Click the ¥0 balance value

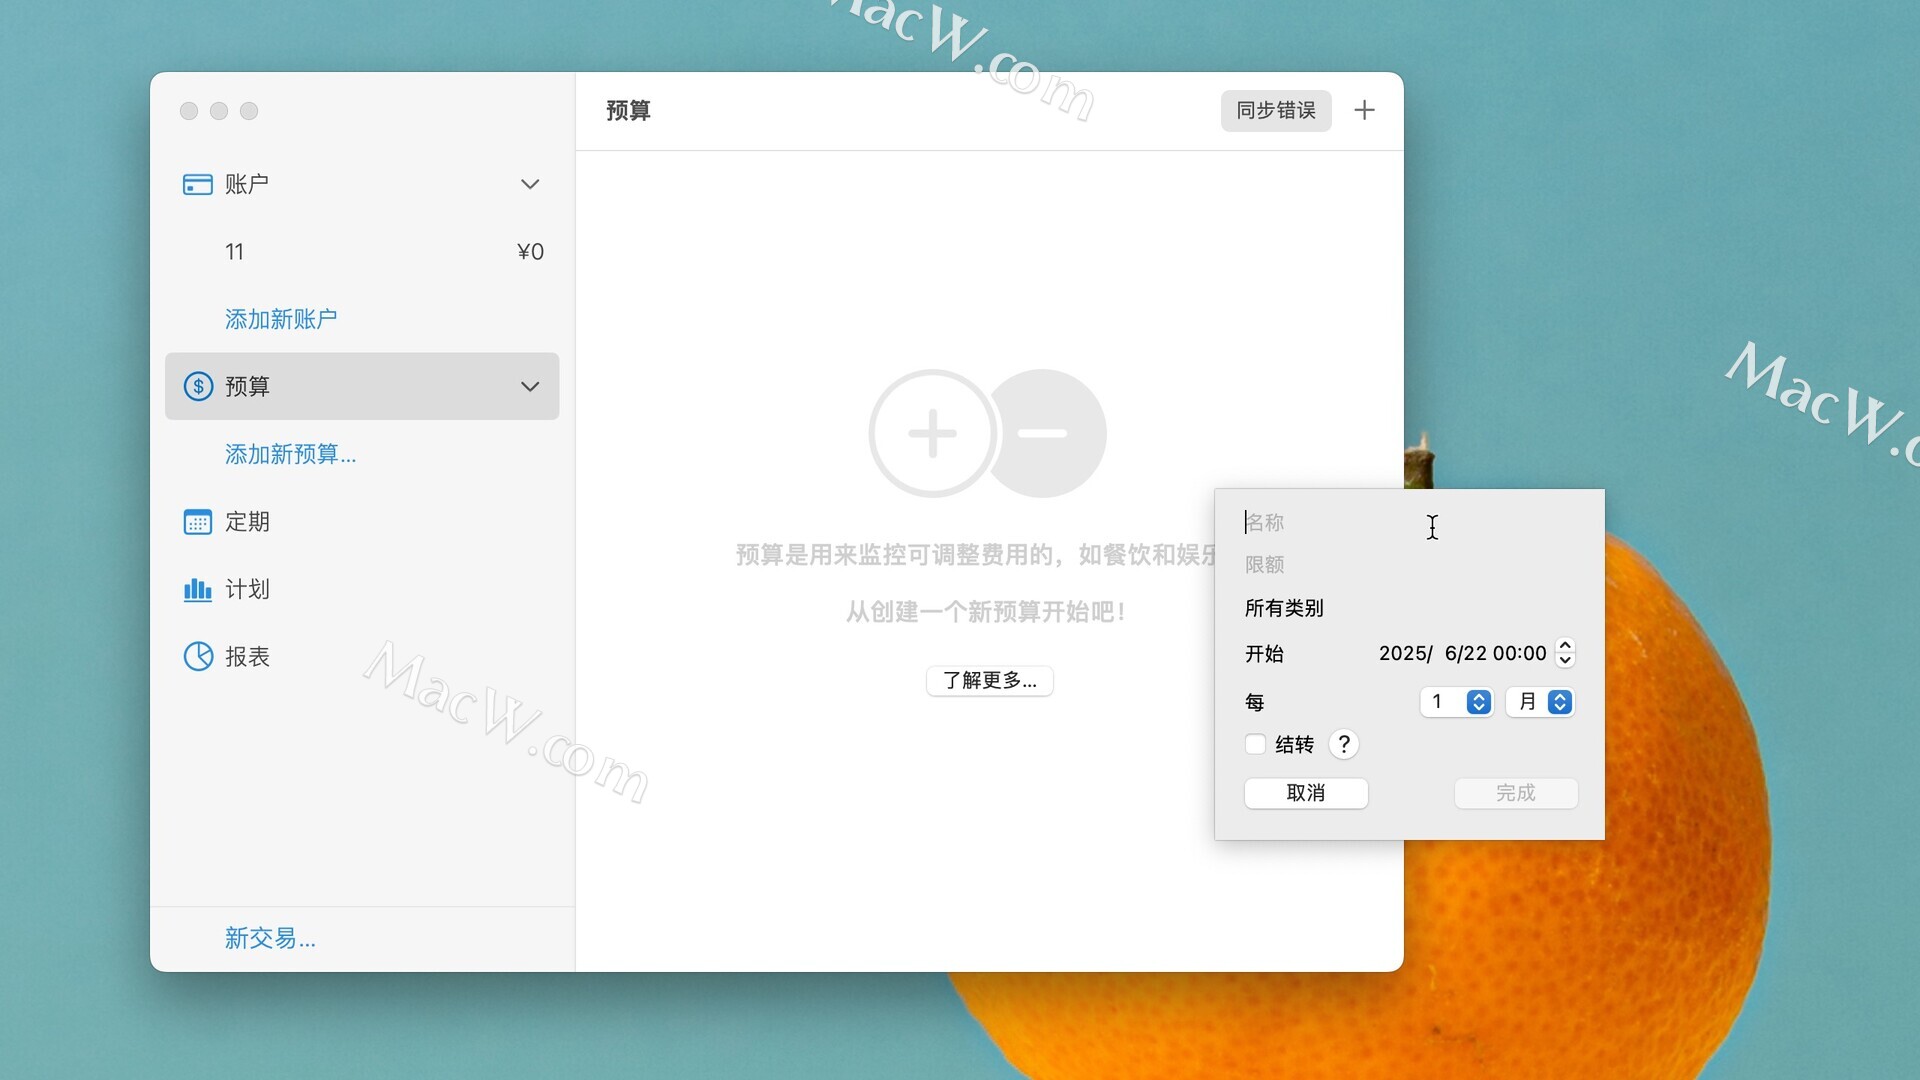(530, 251)
